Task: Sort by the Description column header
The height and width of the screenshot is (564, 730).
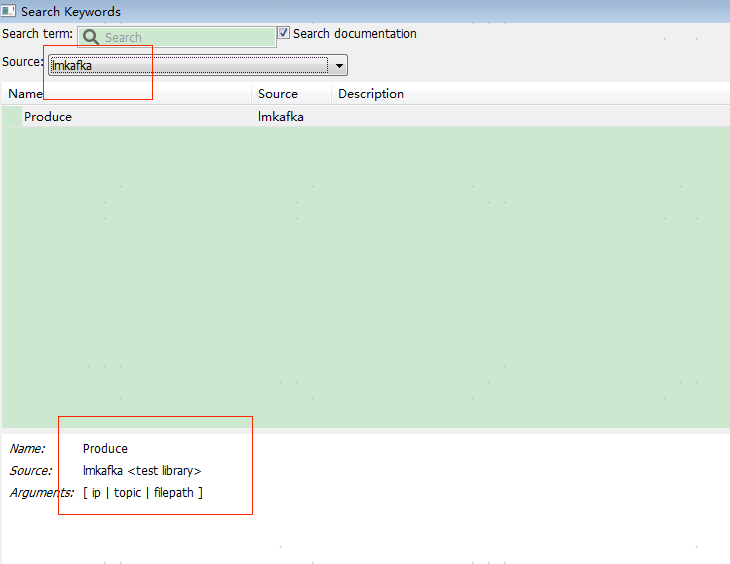Action: pyautogui.click(x=531, y=94)
